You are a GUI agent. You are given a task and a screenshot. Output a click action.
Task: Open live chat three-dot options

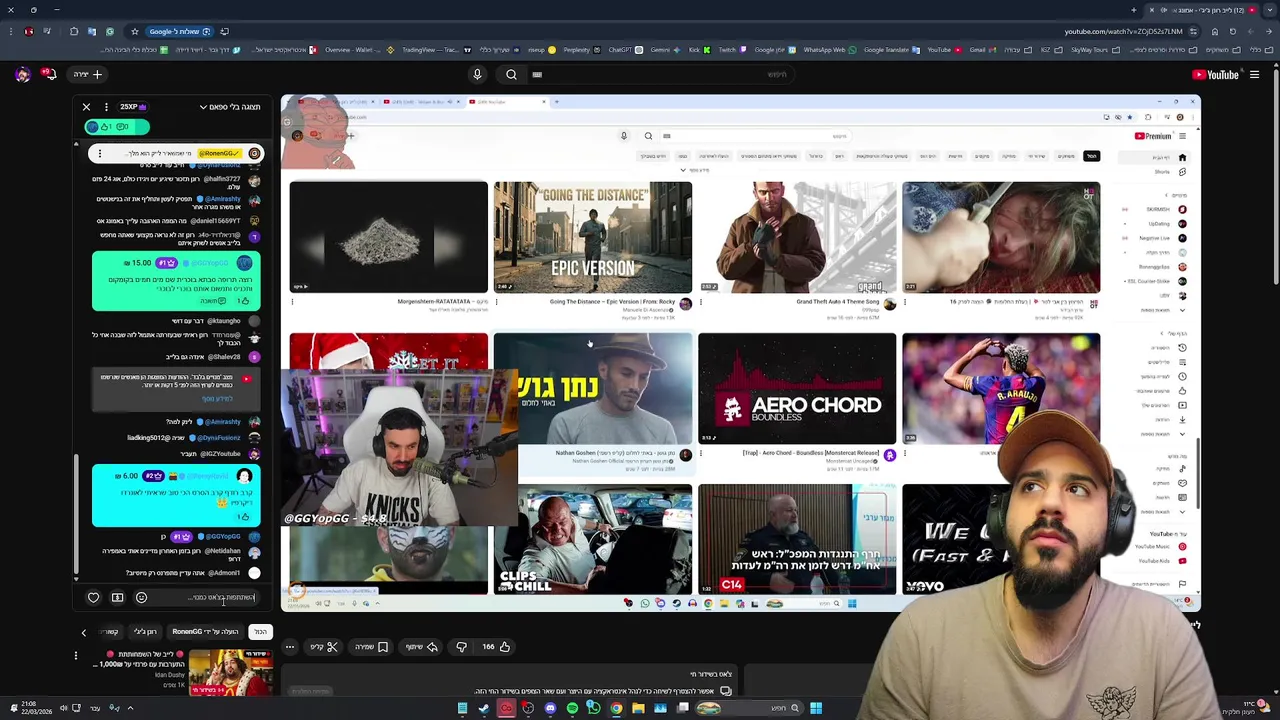click(x=106, y=107)
